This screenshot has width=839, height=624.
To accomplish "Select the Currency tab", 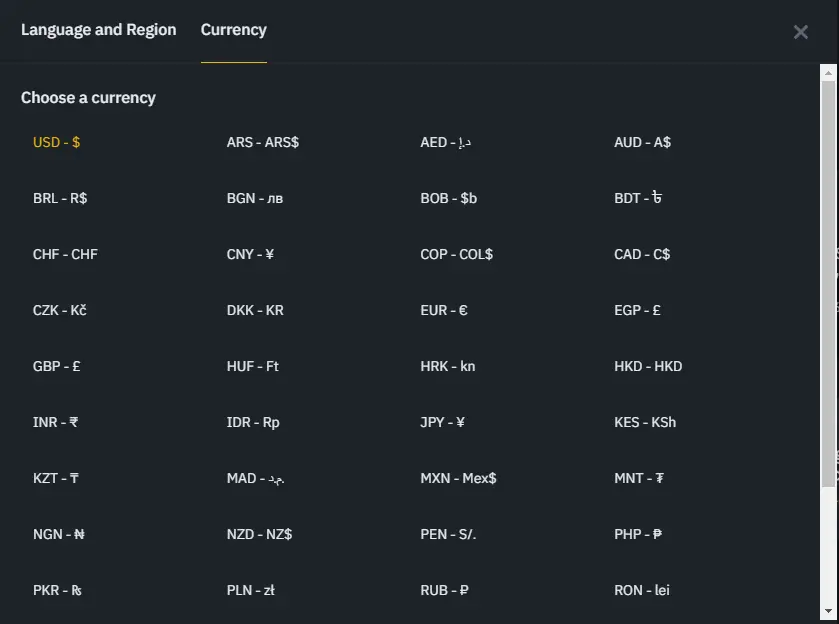I will click(234, 30).
